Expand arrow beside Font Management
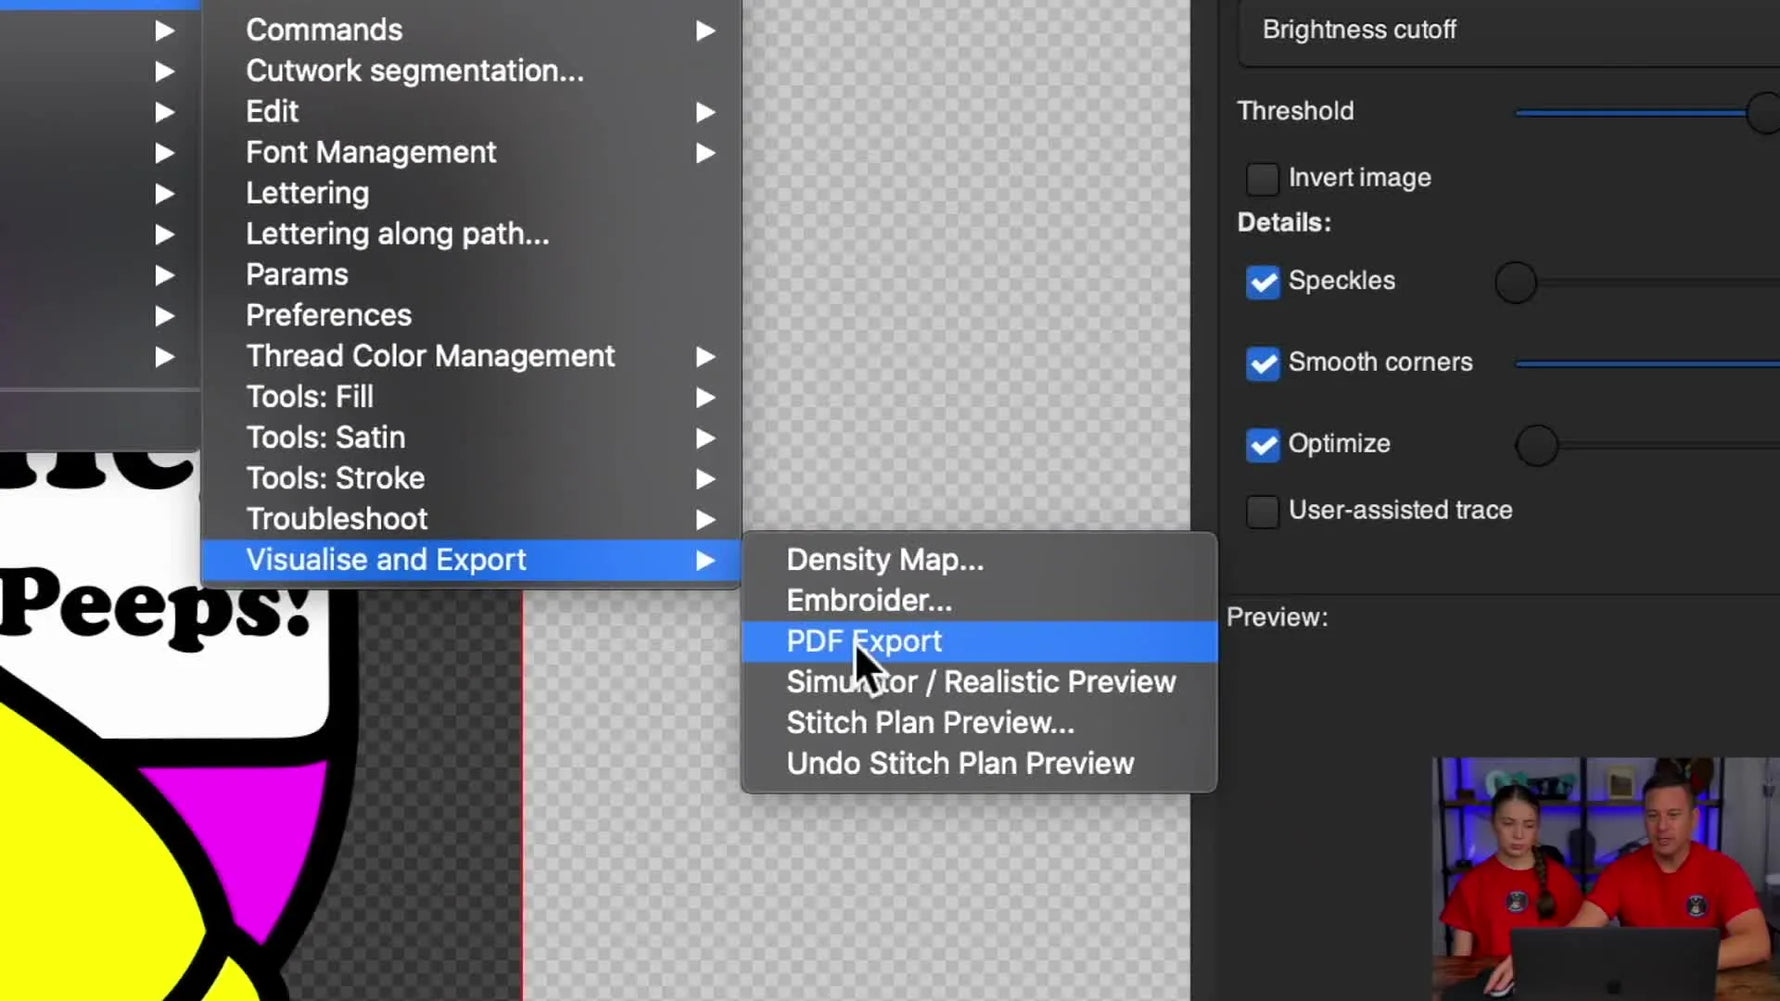1780x1001 pixels. (705, 153)
